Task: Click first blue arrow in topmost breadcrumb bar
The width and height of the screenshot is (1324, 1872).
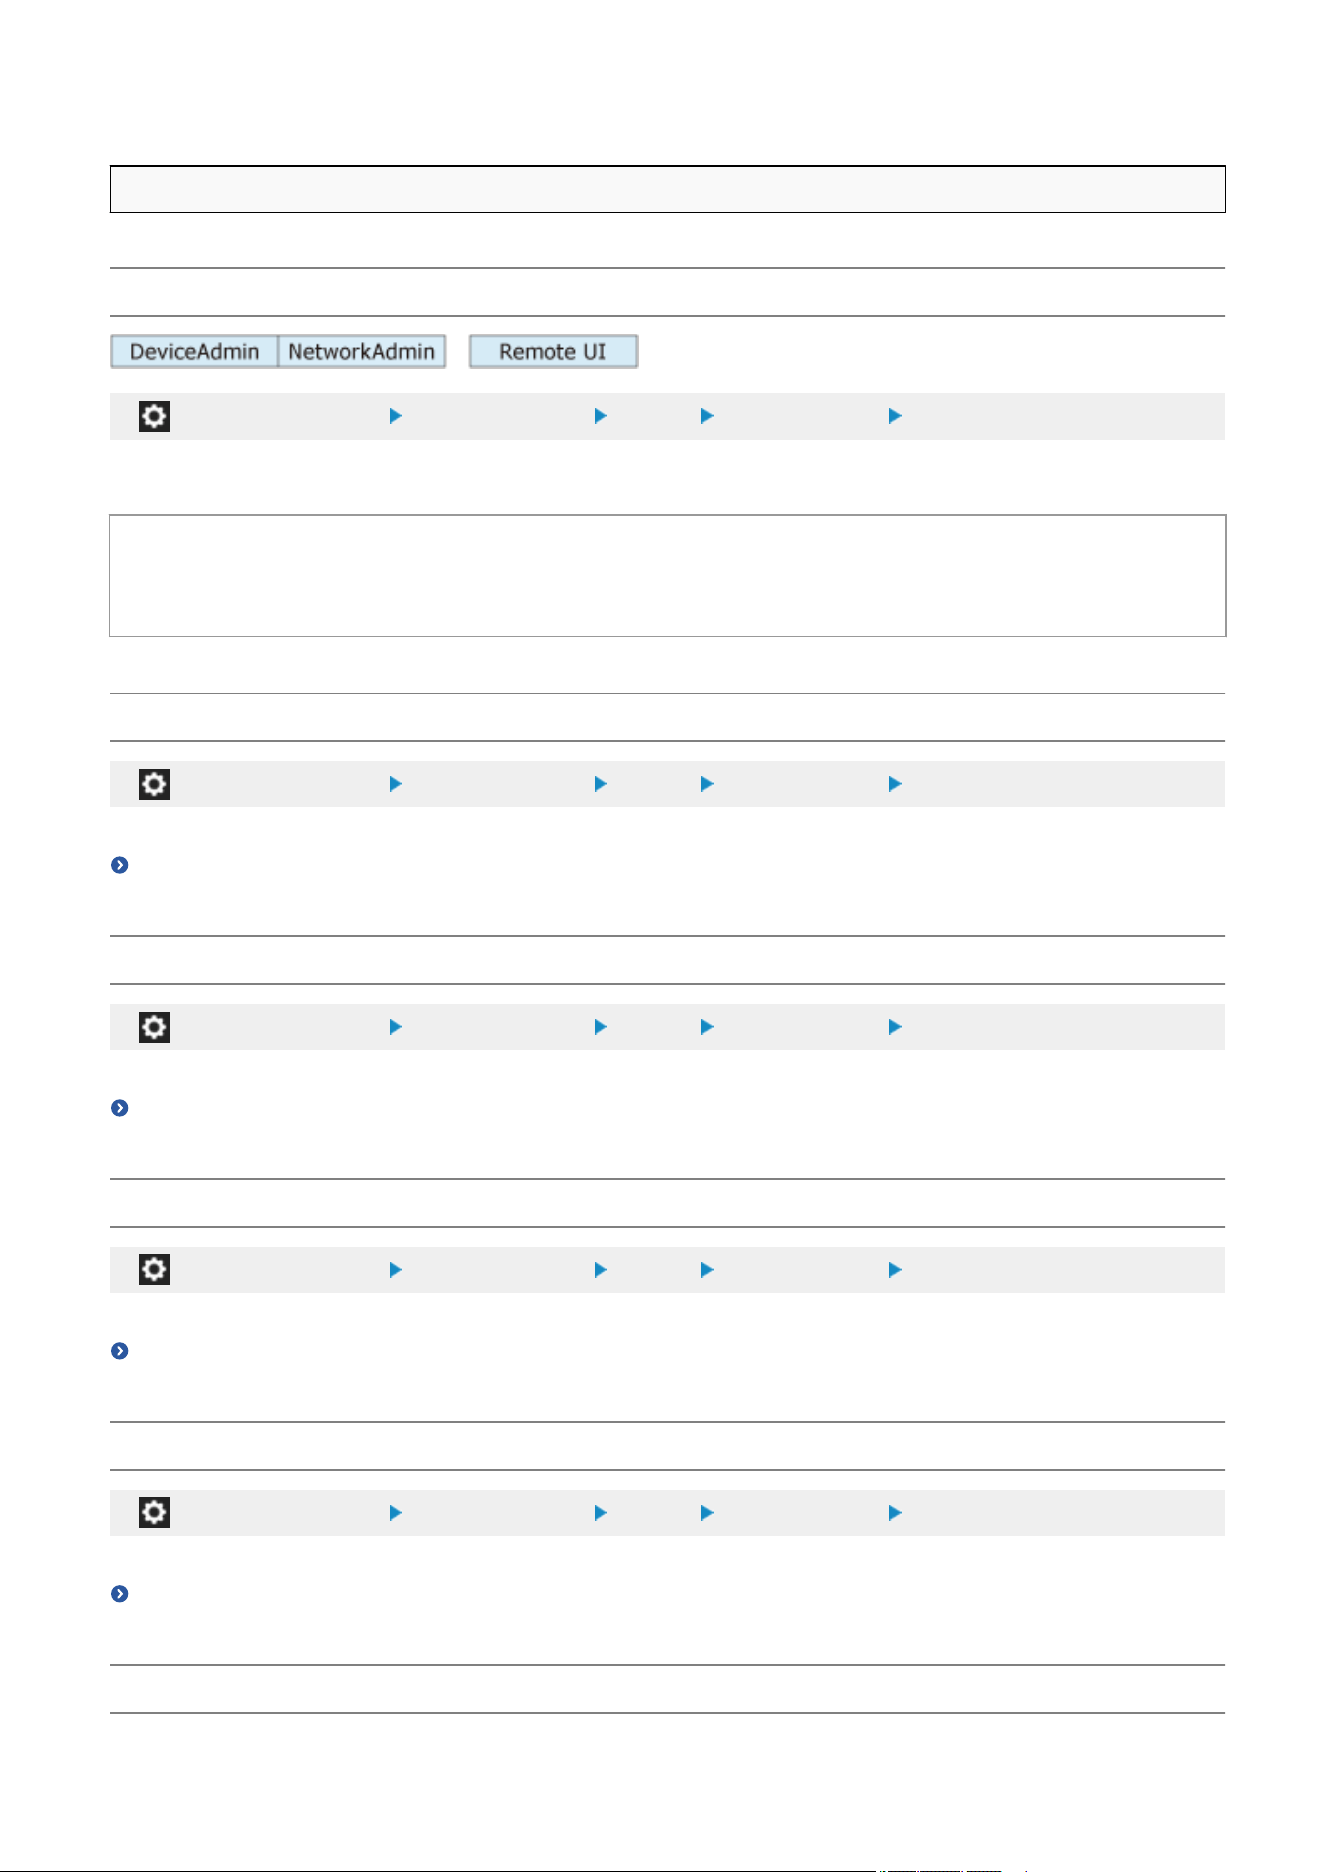Action: coord(396,416)
